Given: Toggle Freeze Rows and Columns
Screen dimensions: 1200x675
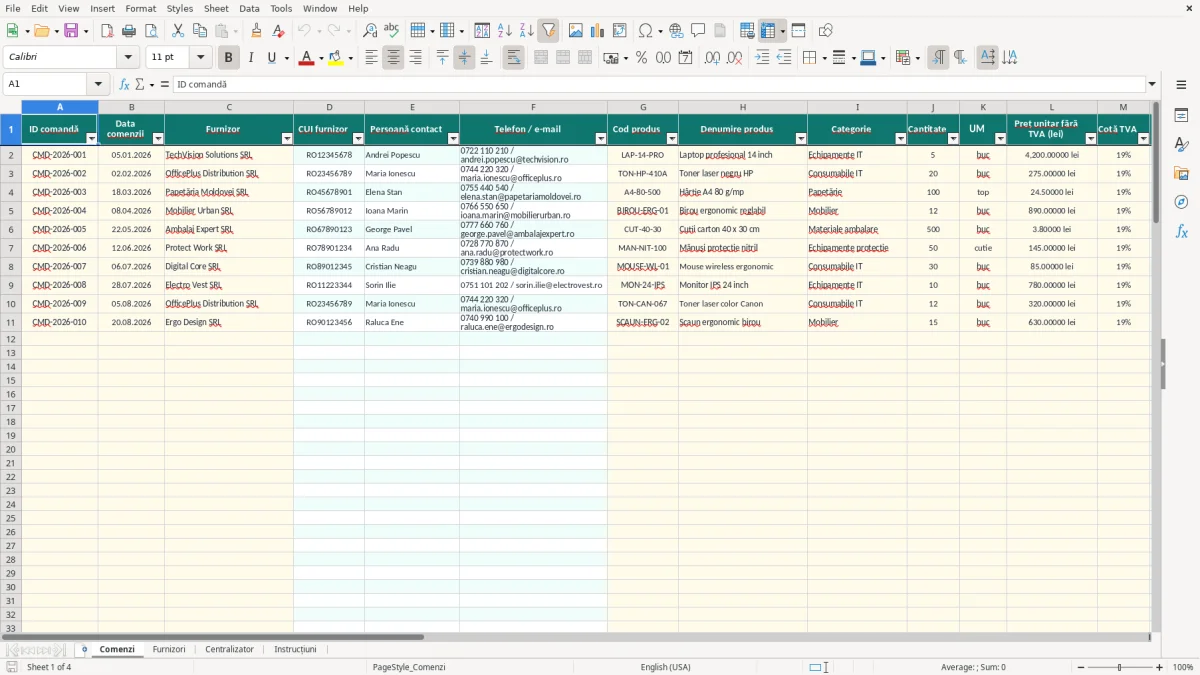Looking at the screenshot, I should 768,31.
